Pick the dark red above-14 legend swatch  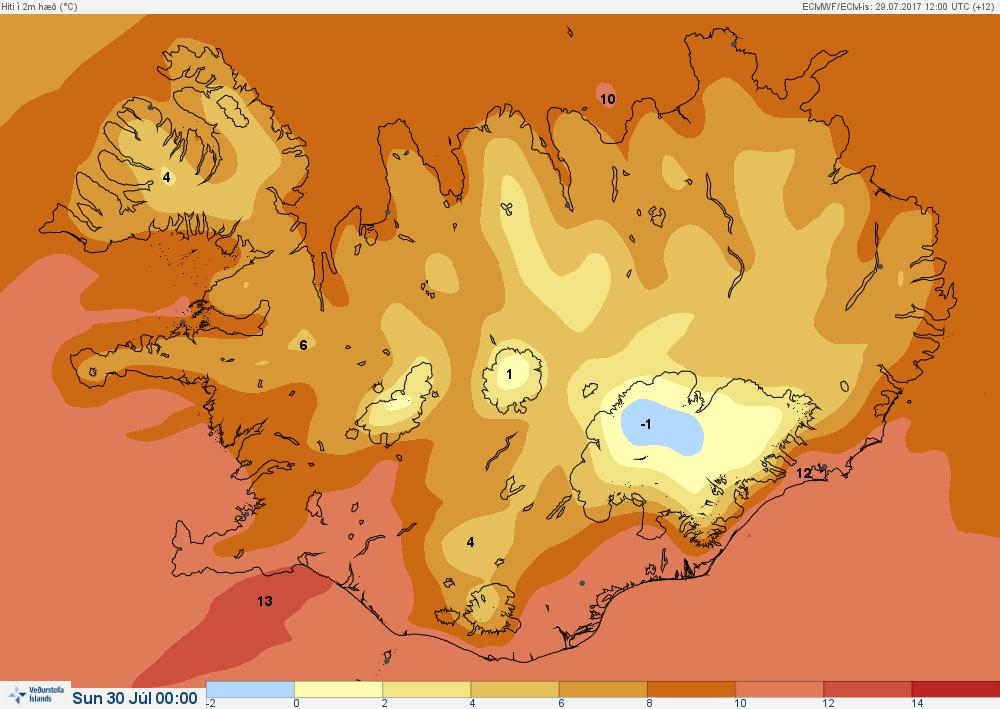click(955, 689)
